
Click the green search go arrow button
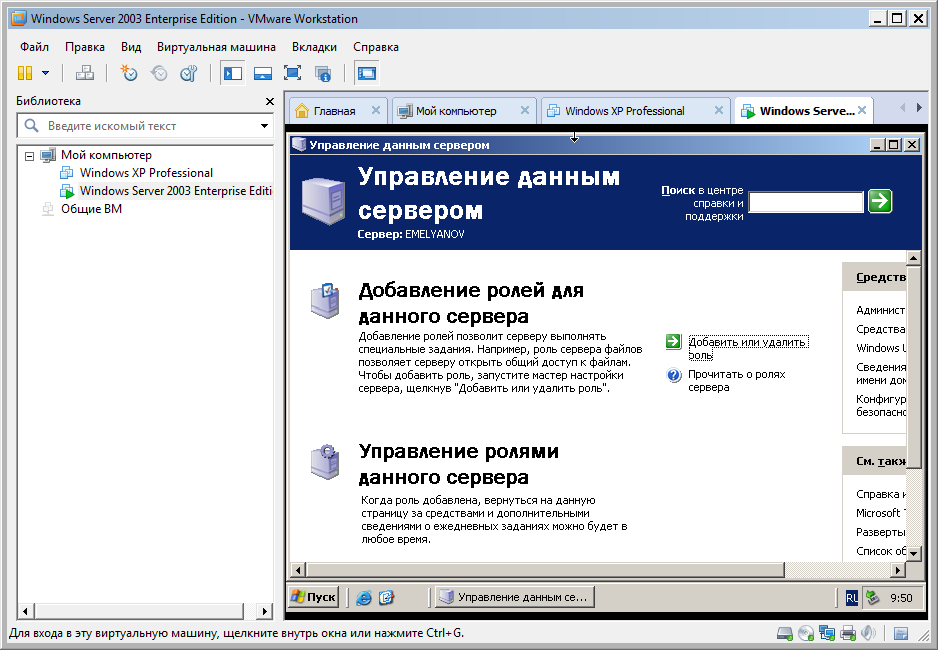880,201
